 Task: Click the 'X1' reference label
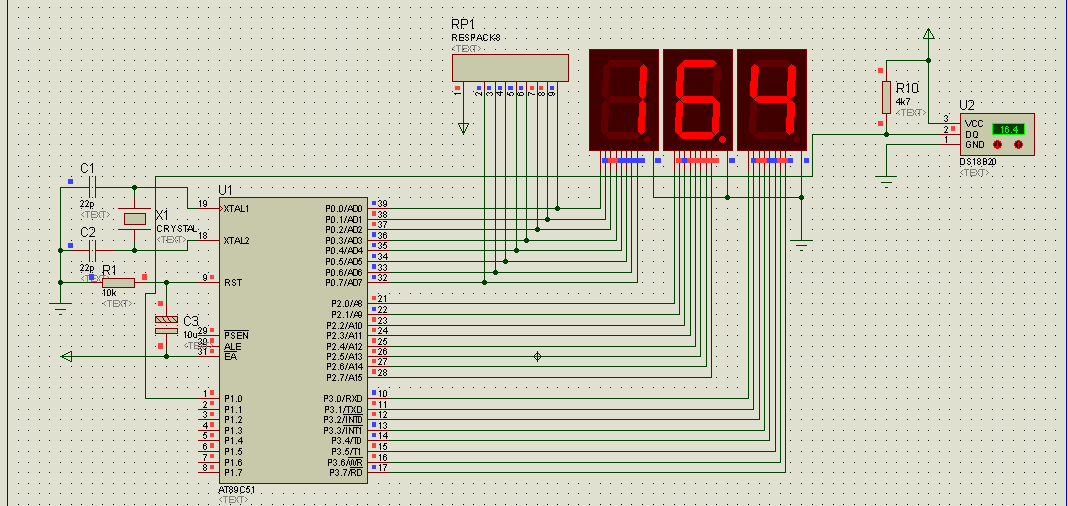tap(162, 215)
